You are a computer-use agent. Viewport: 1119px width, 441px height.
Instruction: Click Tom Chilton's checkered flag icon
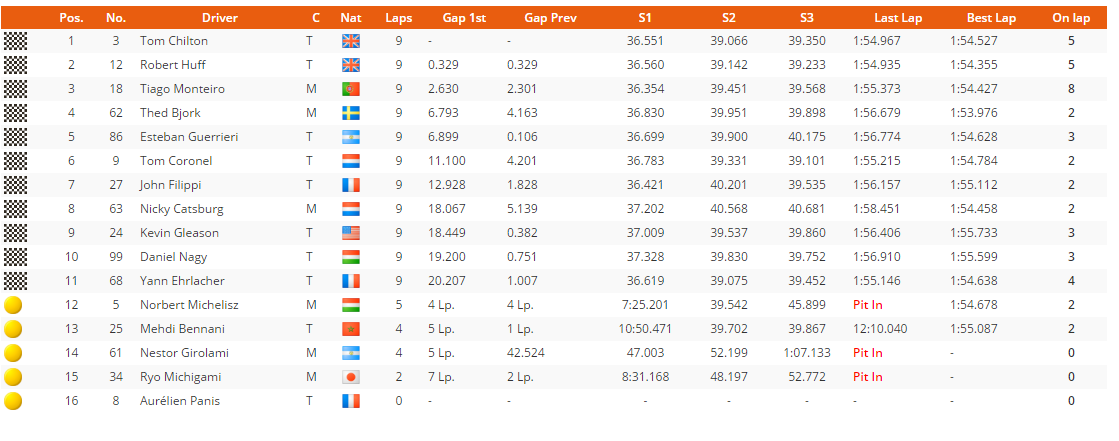pyautogui.click(x=15, y=41)
